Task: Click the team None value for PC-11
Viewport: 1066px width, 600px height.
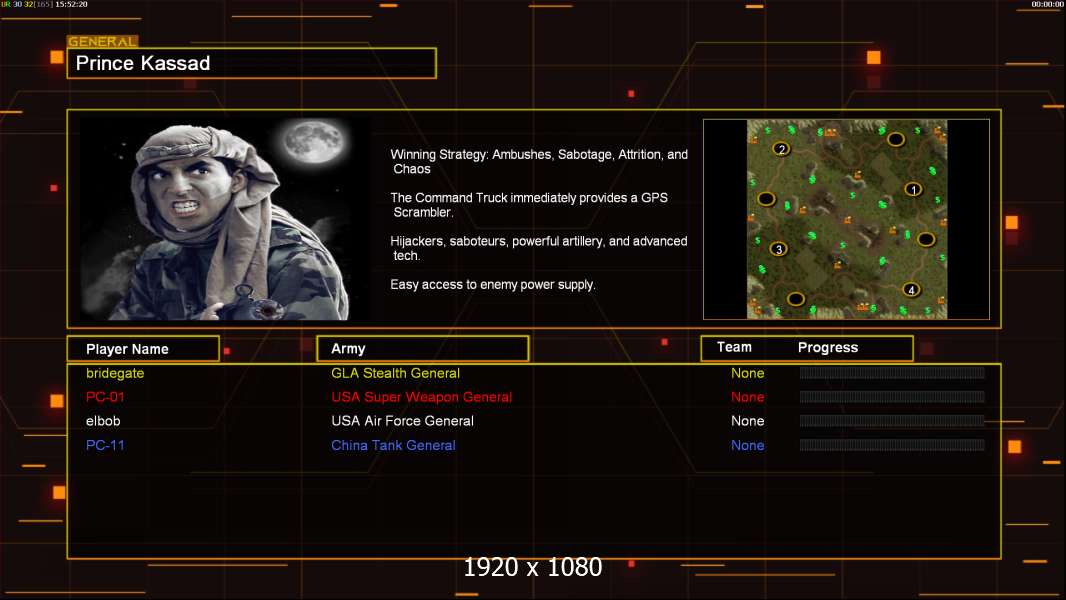Action: click(x=747, y=446)
